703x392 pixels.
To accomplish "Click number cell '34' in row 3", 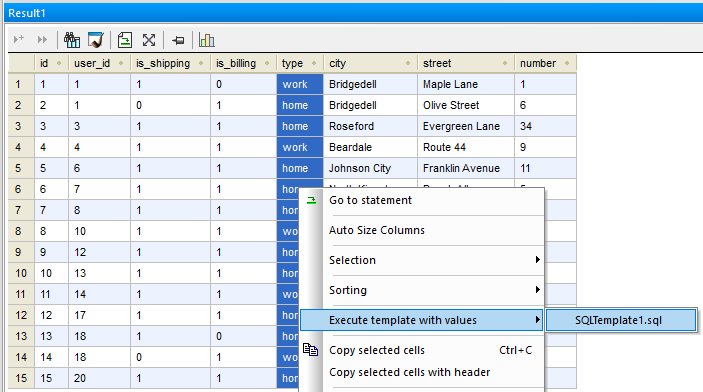I will pos(545,126).
